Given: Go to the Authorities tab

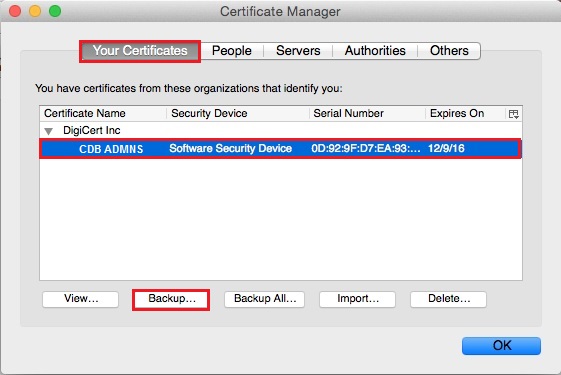Looking at the screenshot, I should coord(375,51).
